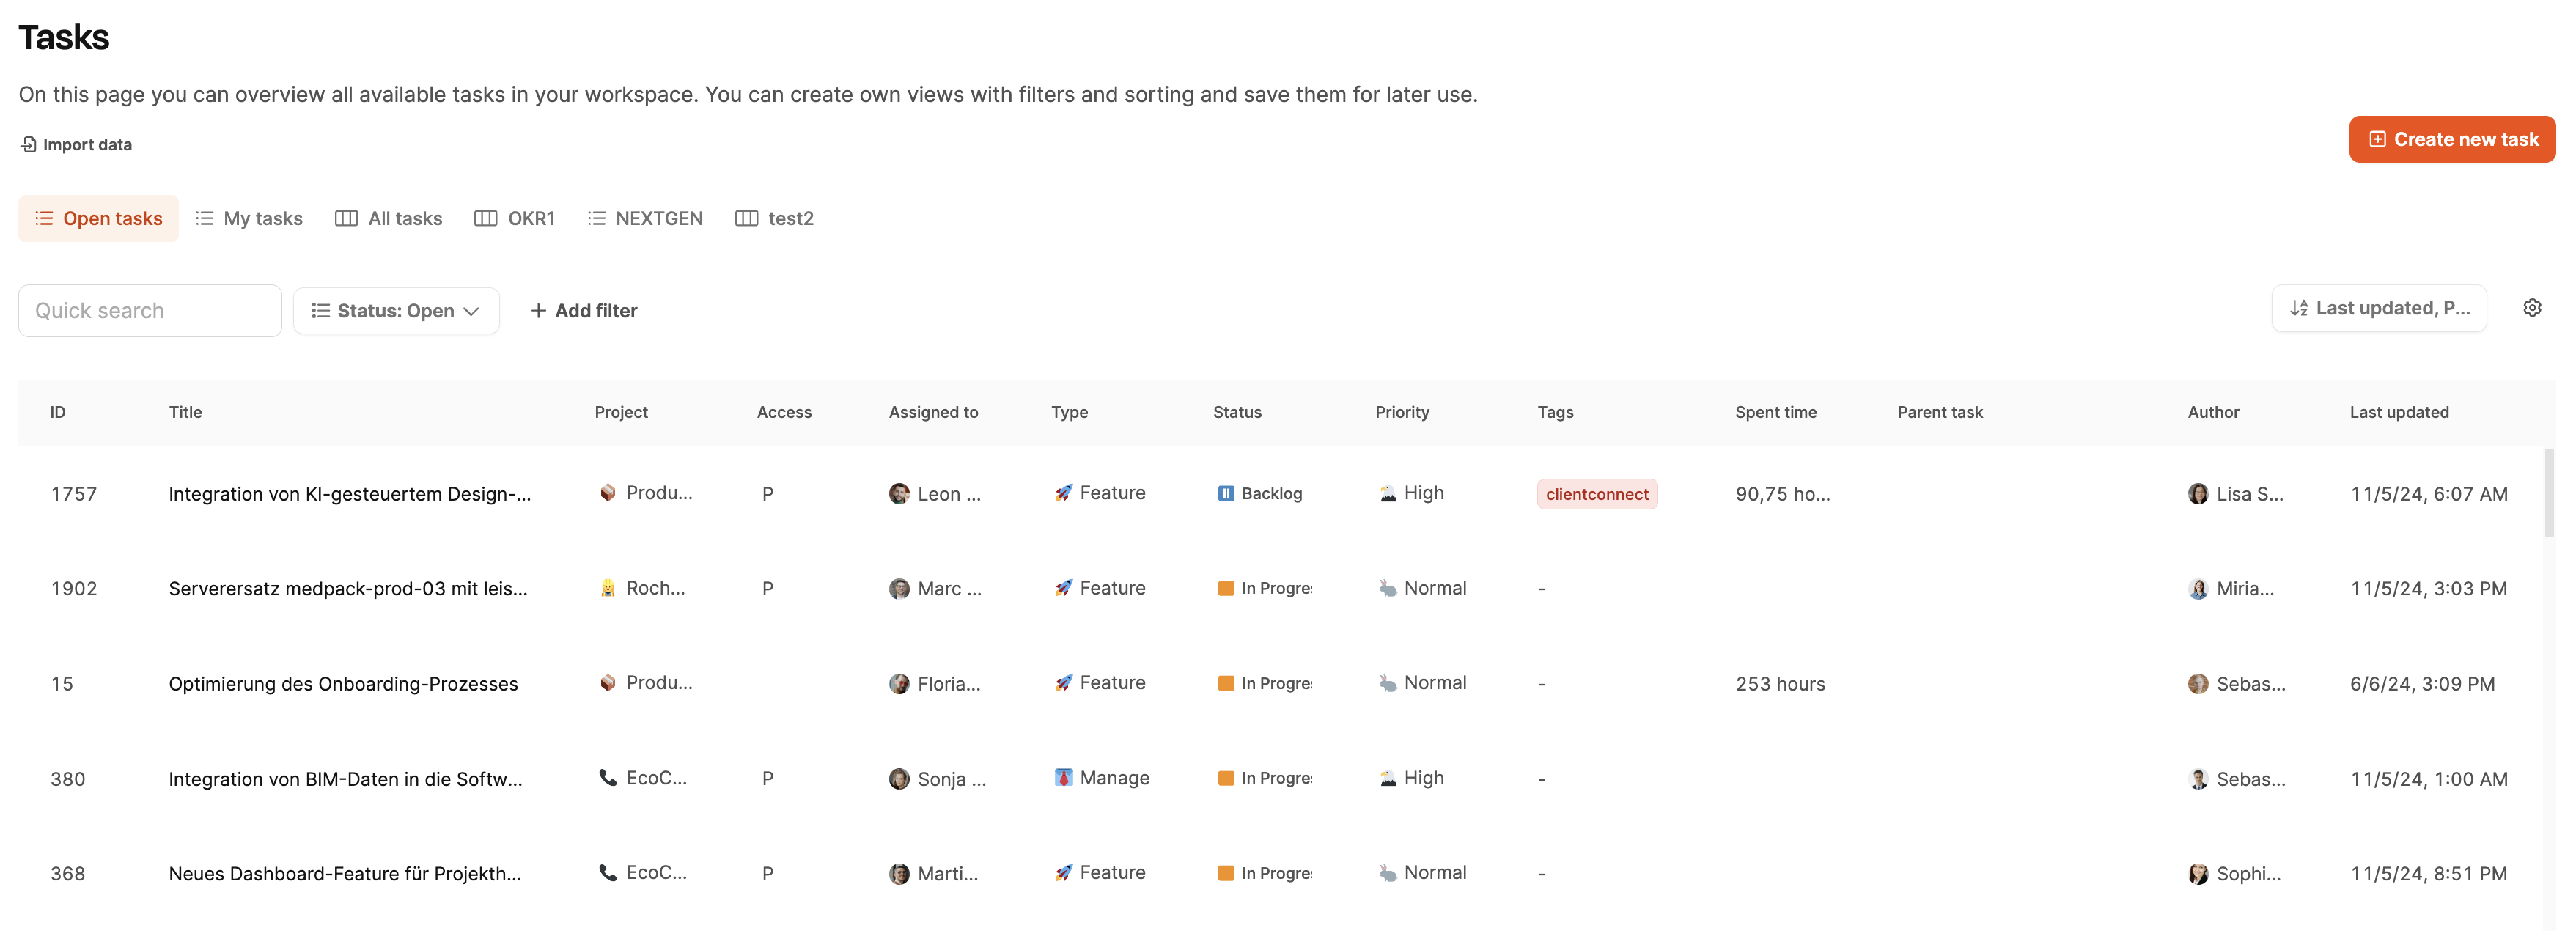Click Add filter to add a filter
Viewport: 2576px width, 931px height.
click(583, 311)
